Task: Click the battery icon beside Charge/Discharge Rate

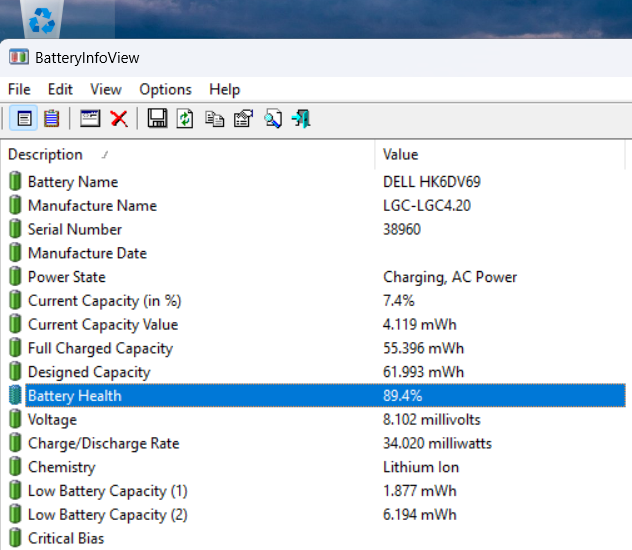Action: pyautogui.click(x=15, y=442)
